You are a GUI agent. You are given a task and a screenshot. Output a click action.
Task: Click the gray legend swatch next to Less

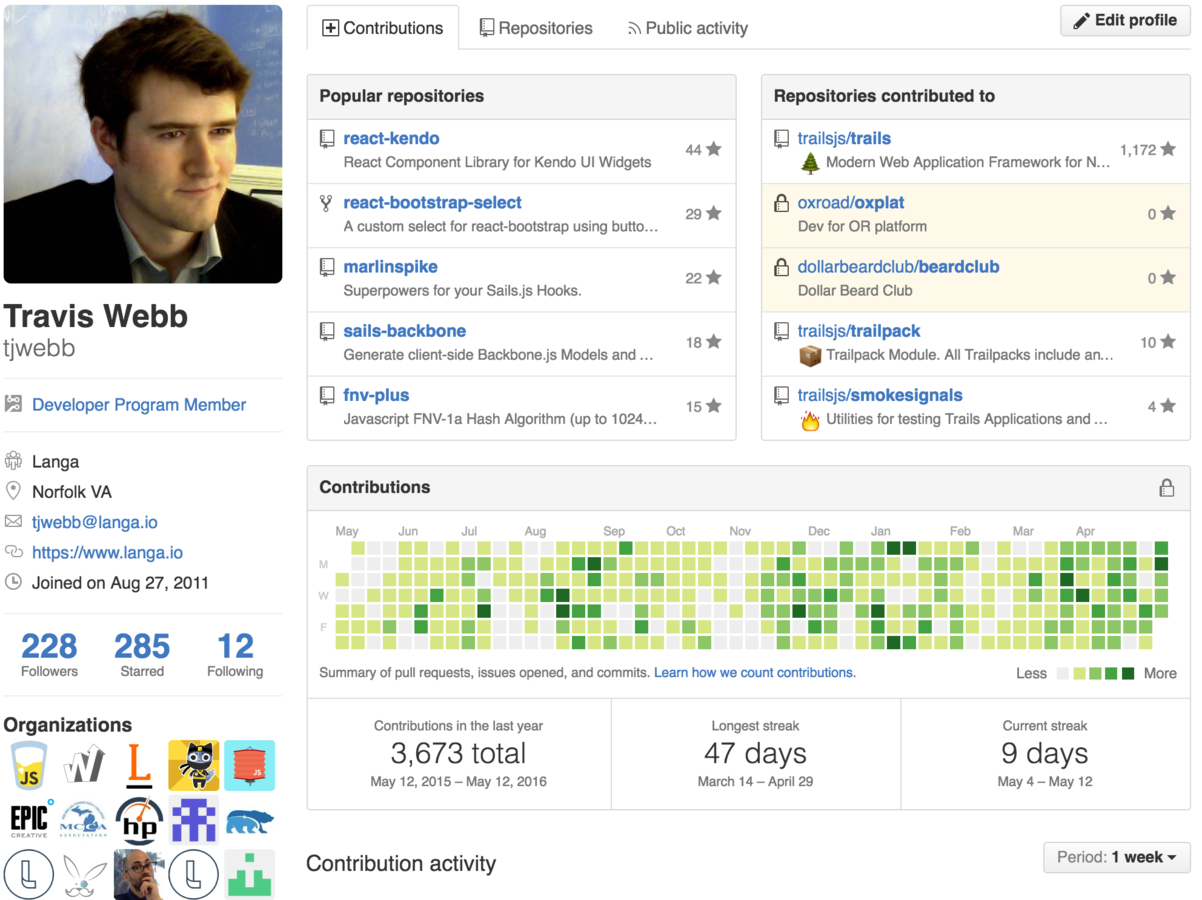point(1062,673)
